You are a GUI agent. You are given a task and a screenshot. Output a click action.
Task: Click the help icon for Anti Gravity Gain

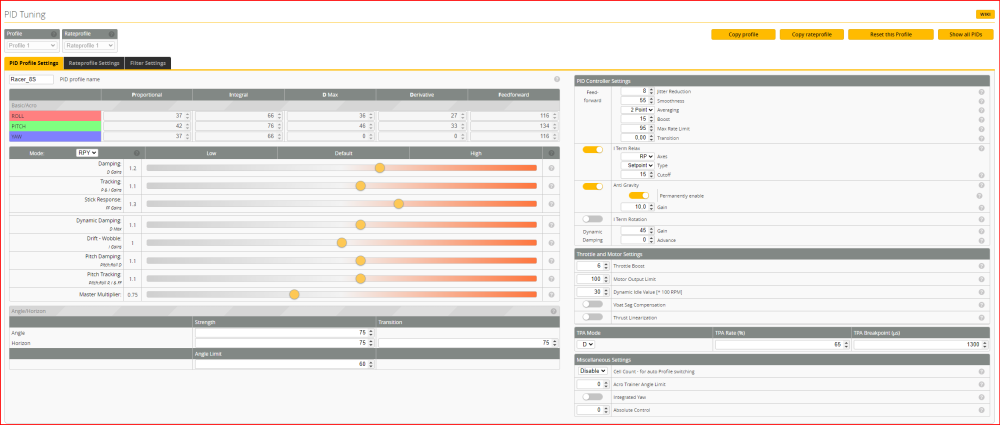point(982,206)
